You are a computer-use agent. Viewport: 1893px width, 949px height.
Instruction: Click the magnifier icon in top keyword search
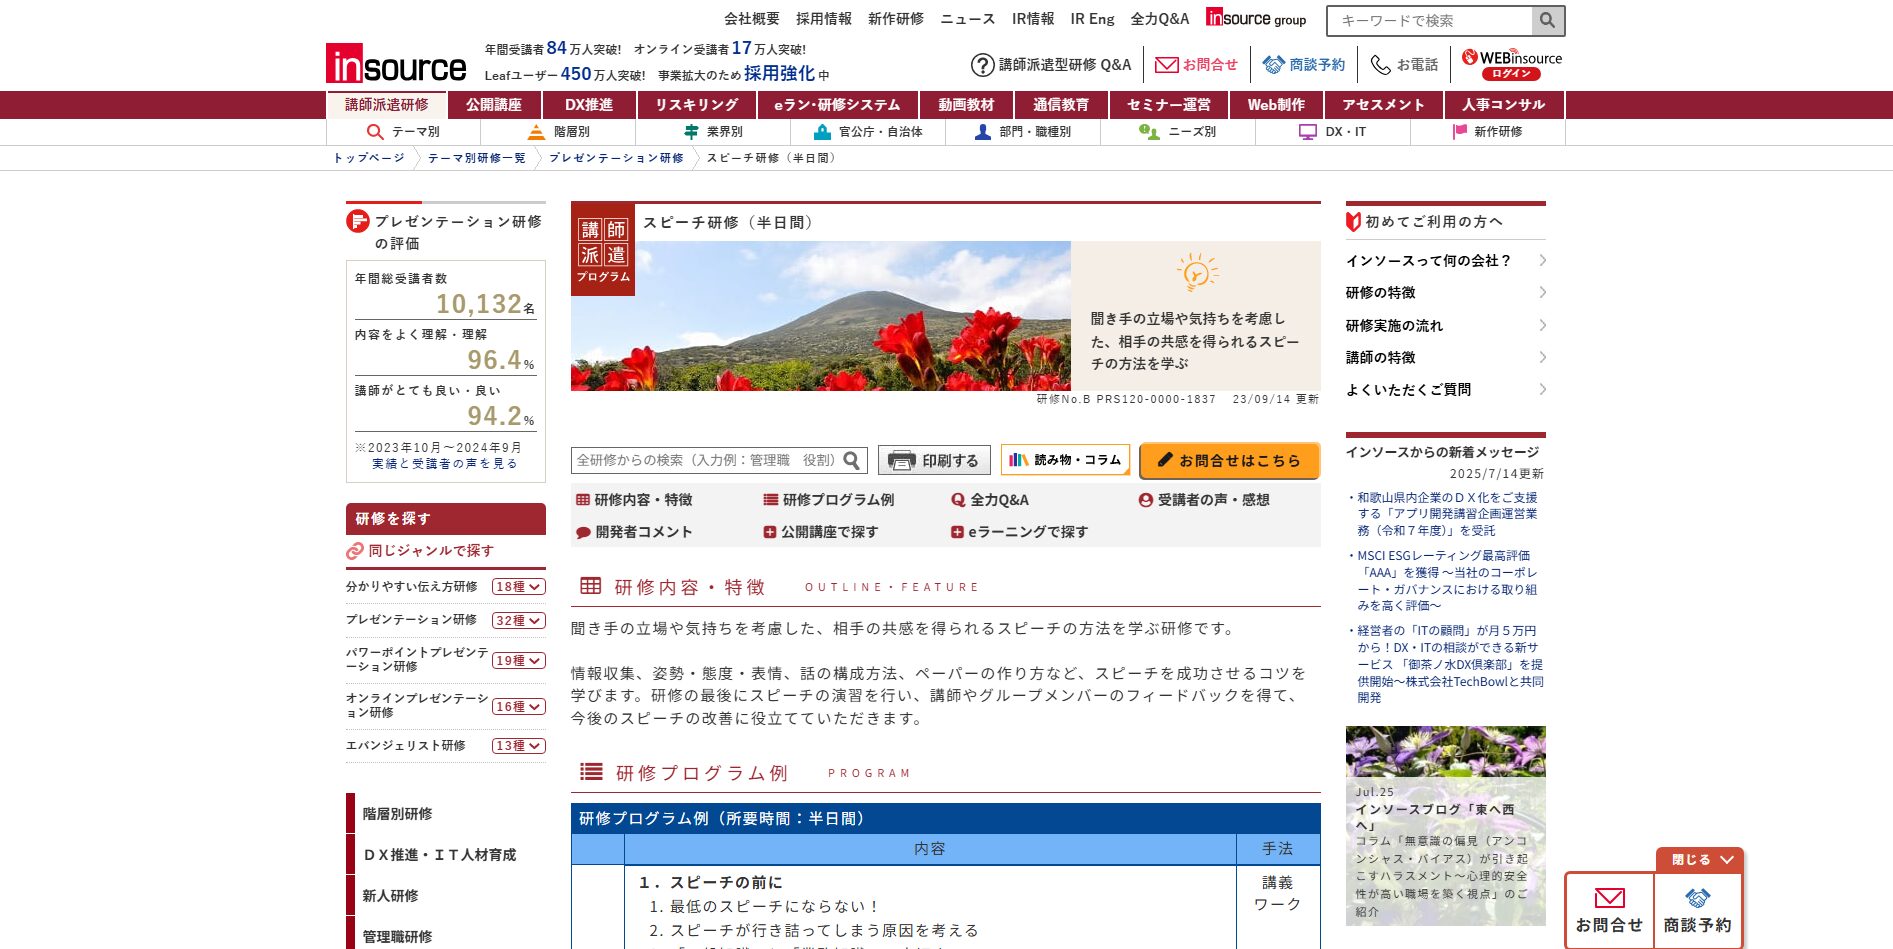[1547, 21]
